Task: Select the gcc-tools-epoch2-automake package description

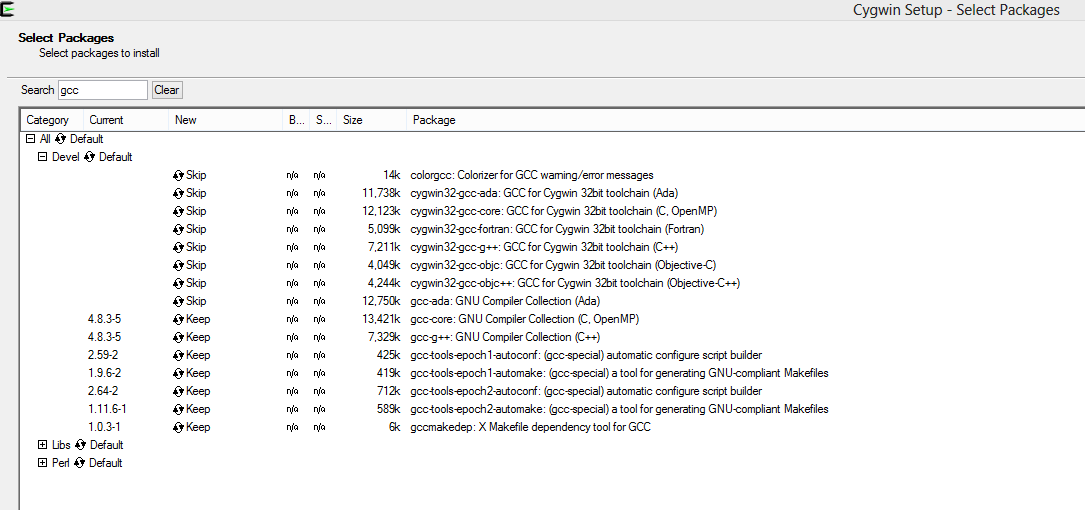Action: point(619,409)
